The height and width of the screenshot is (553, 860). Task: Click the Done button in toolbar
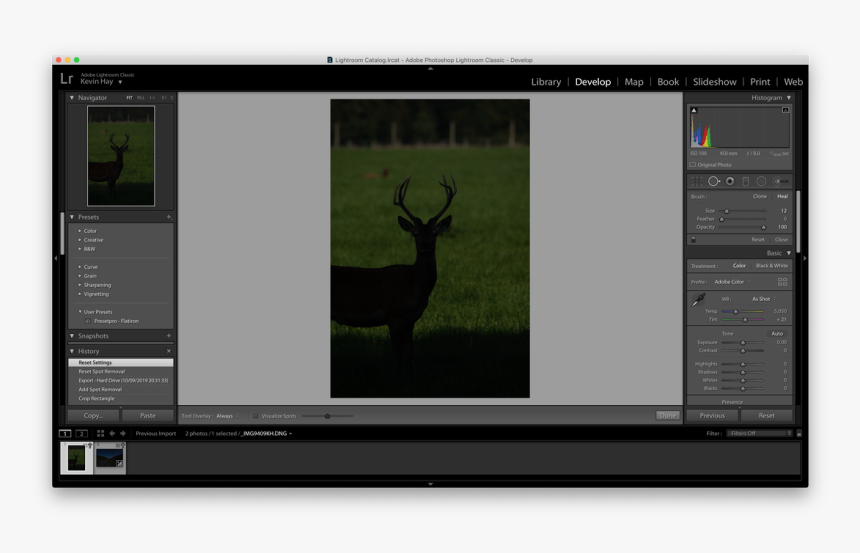point(667,416)
